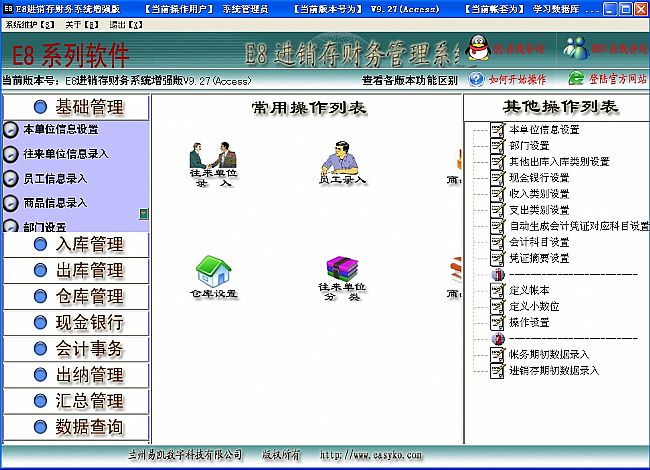Click note icon beside 定义帐本
This screenshot has width=650, height=470.
coord(497,290)
